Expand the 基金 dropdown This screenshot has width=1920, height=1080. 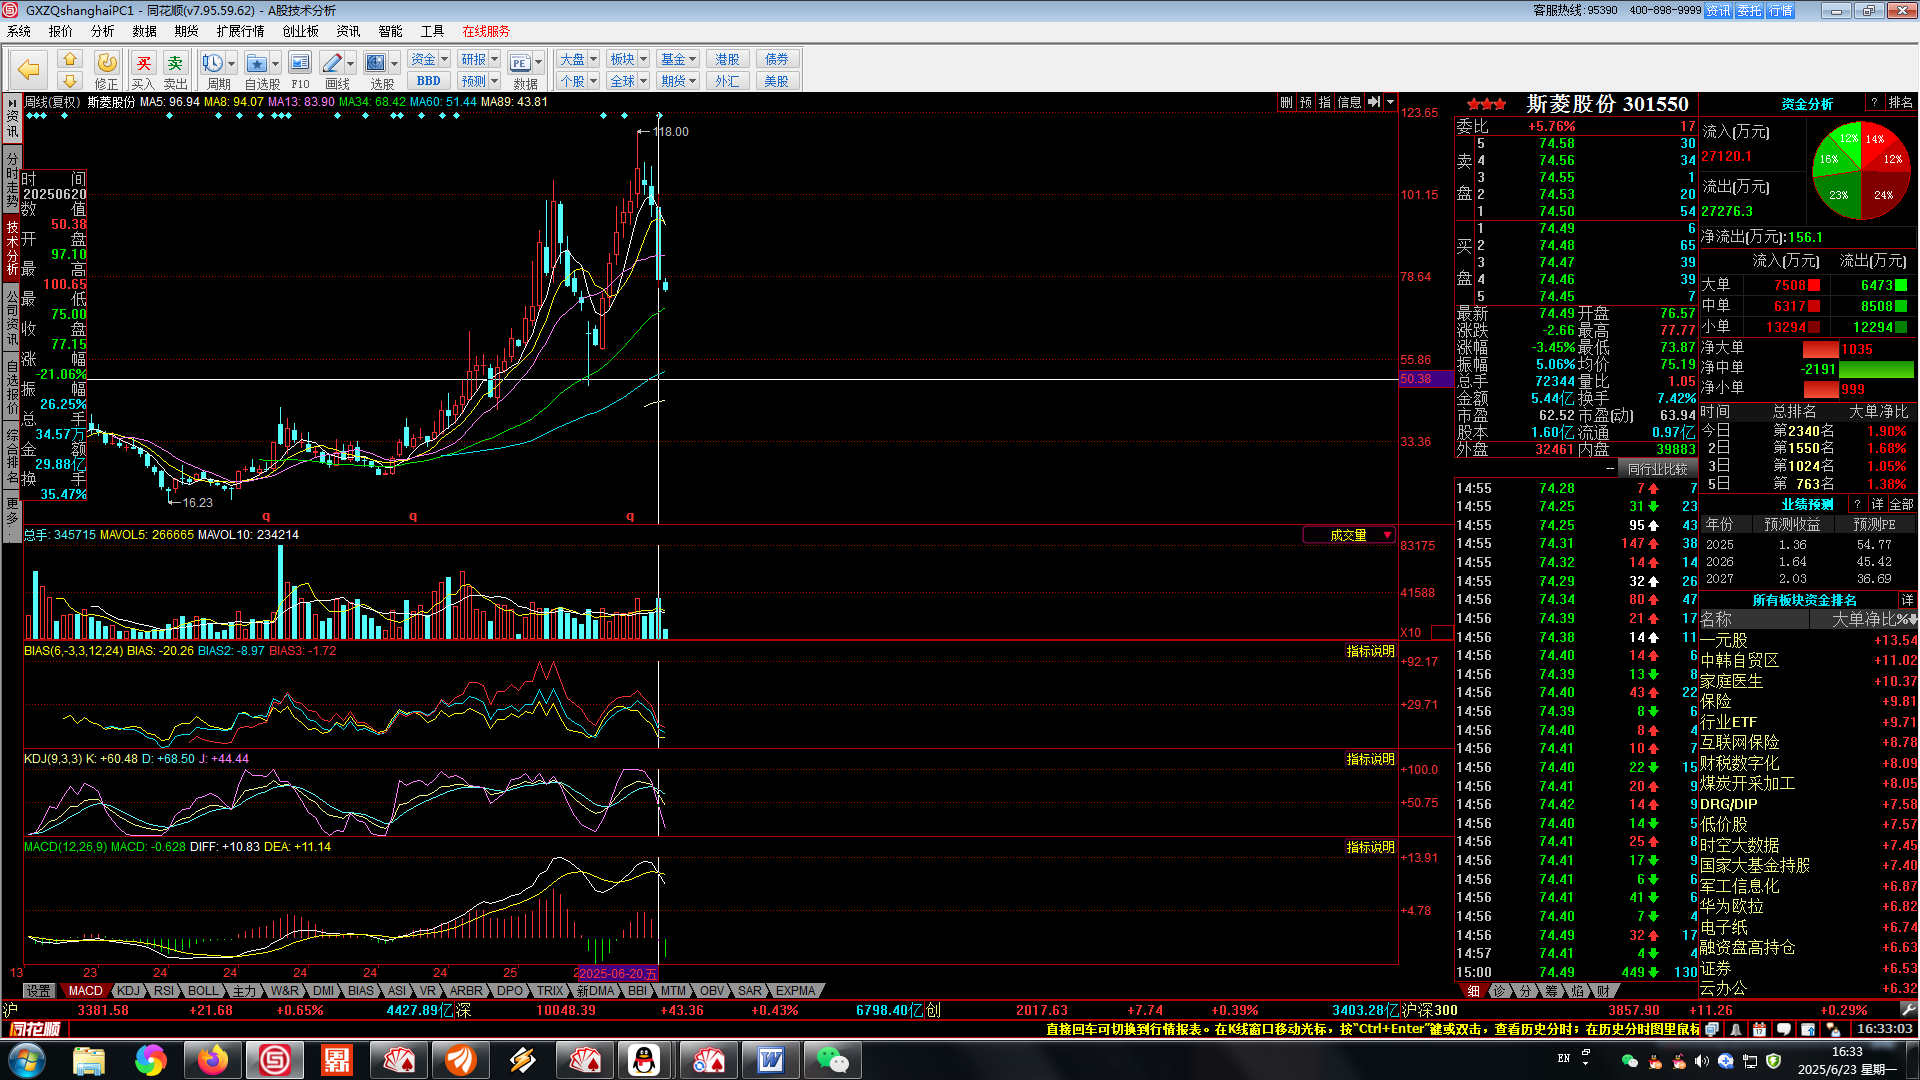point(693,59)
